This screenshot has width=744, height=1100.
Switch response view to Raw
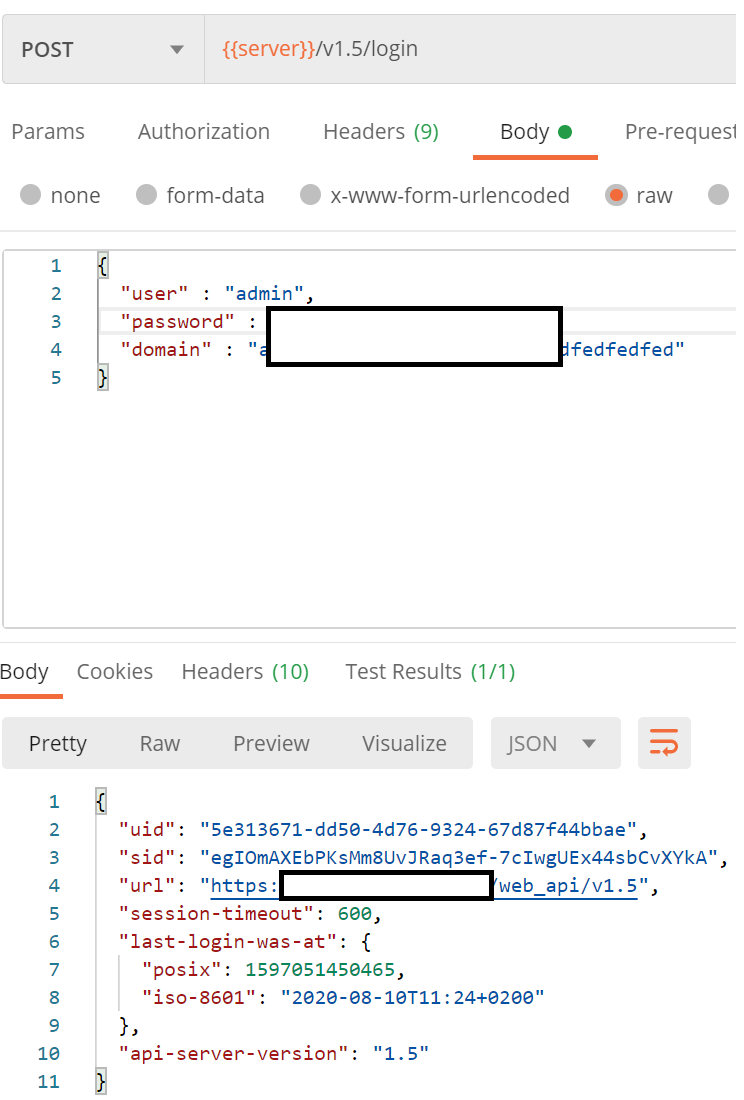[160, 743]
